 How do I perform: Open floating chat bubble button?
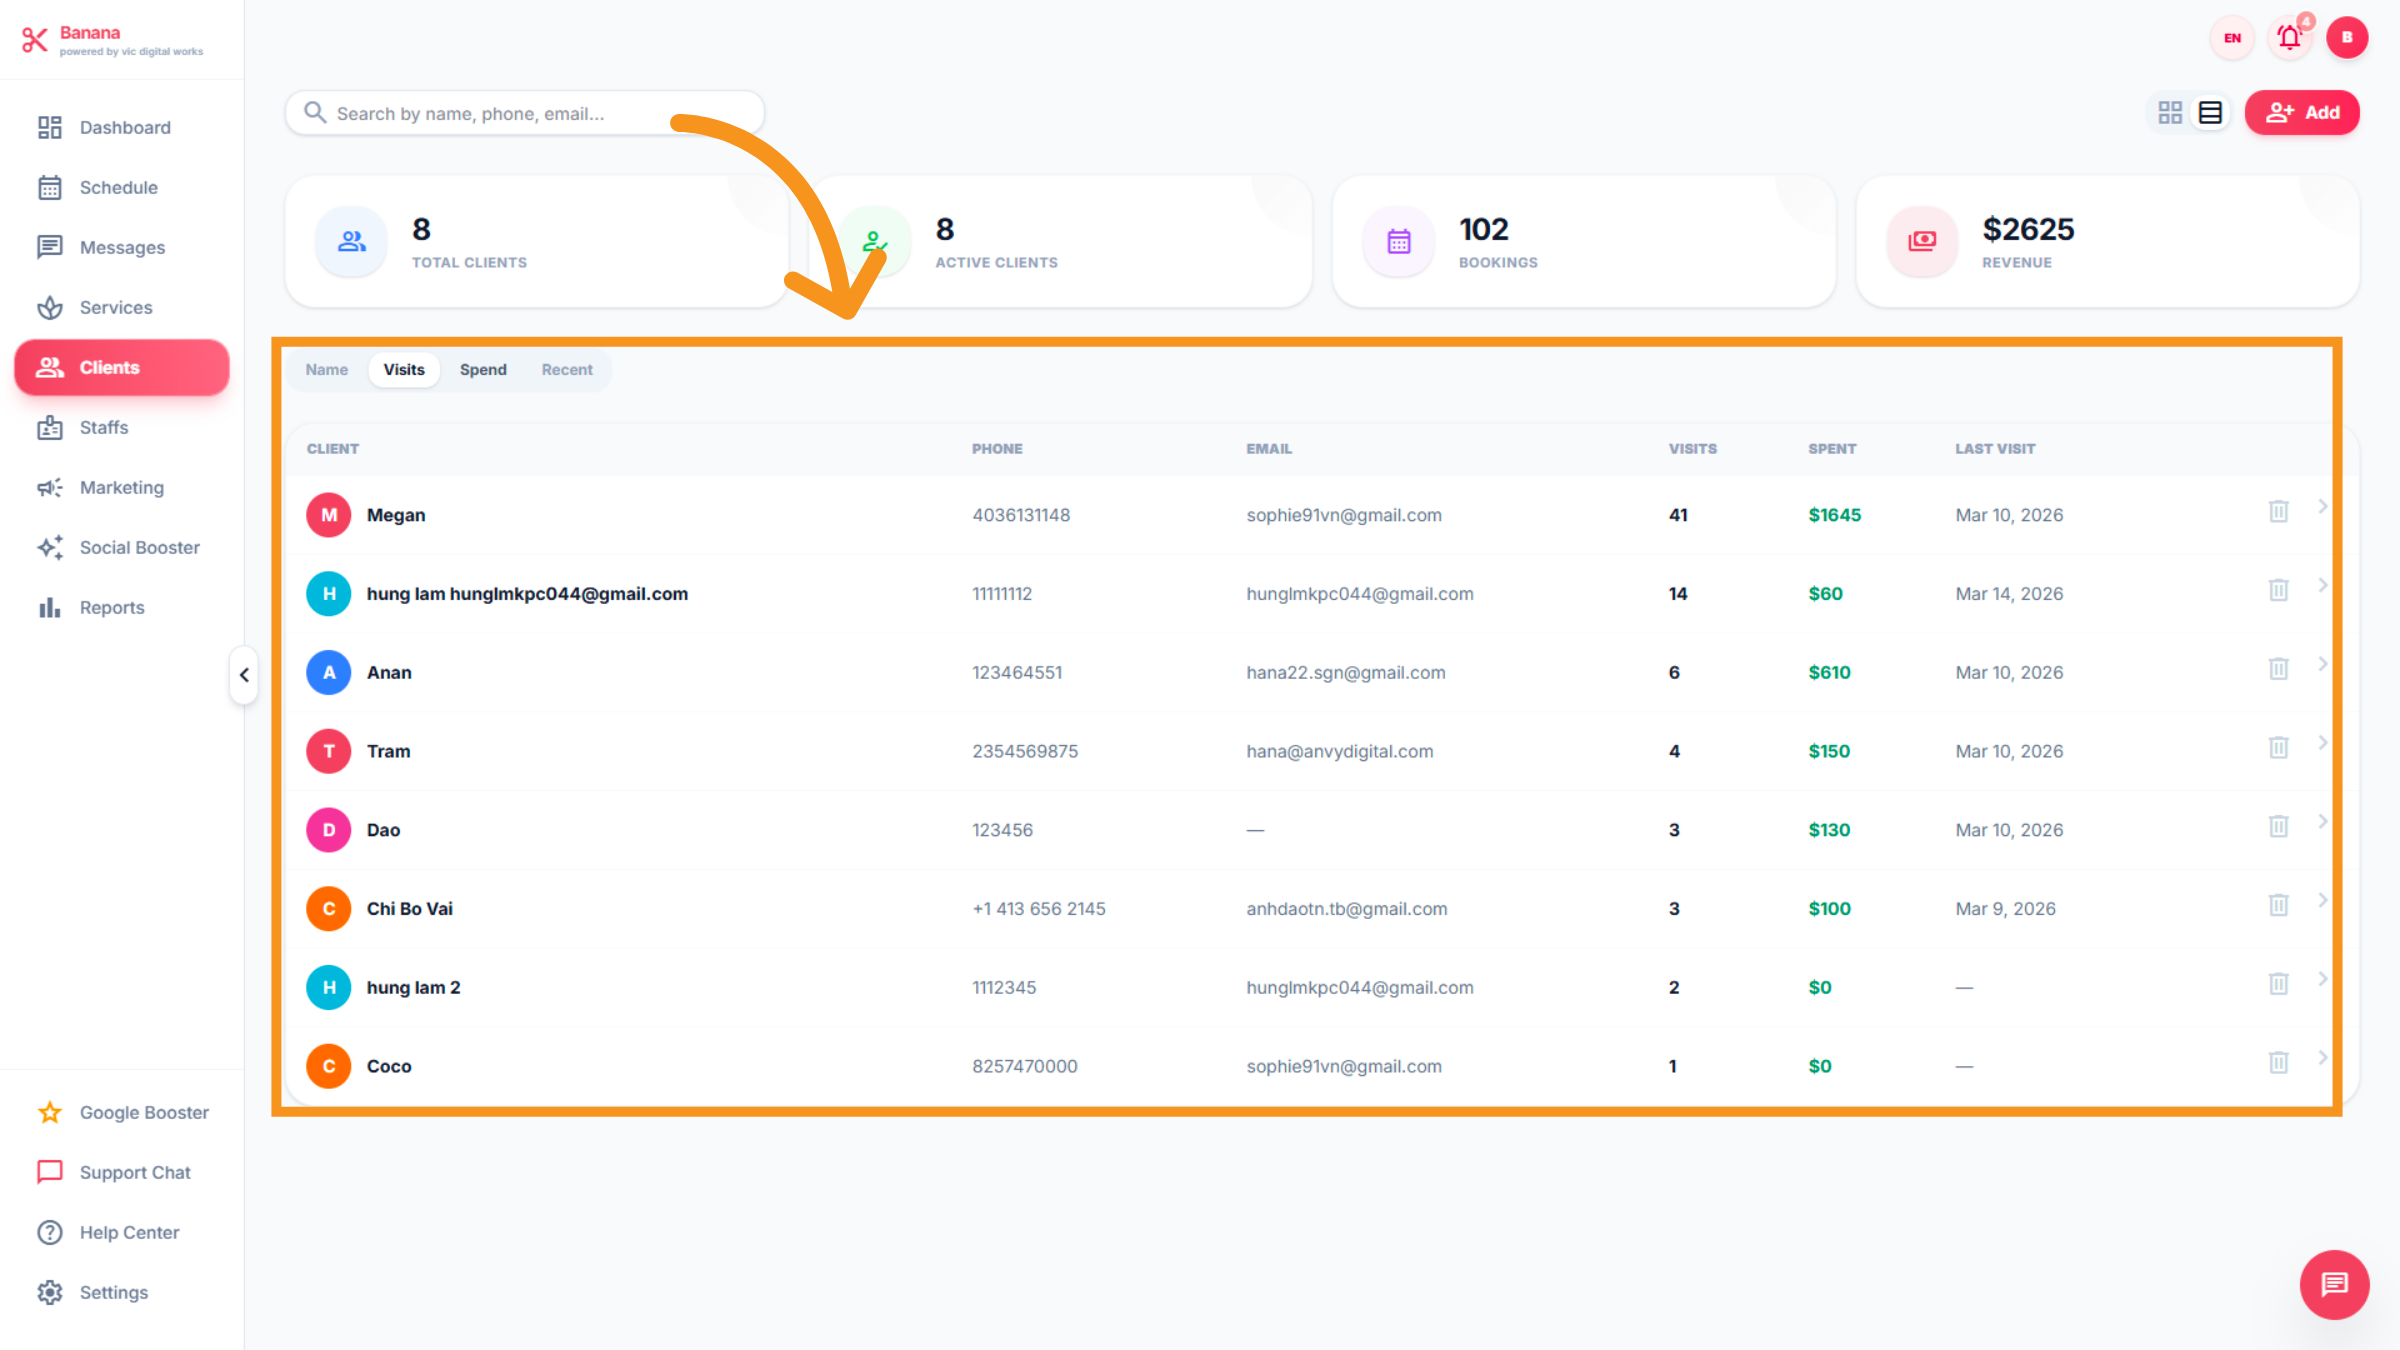coord(2334,1284)
